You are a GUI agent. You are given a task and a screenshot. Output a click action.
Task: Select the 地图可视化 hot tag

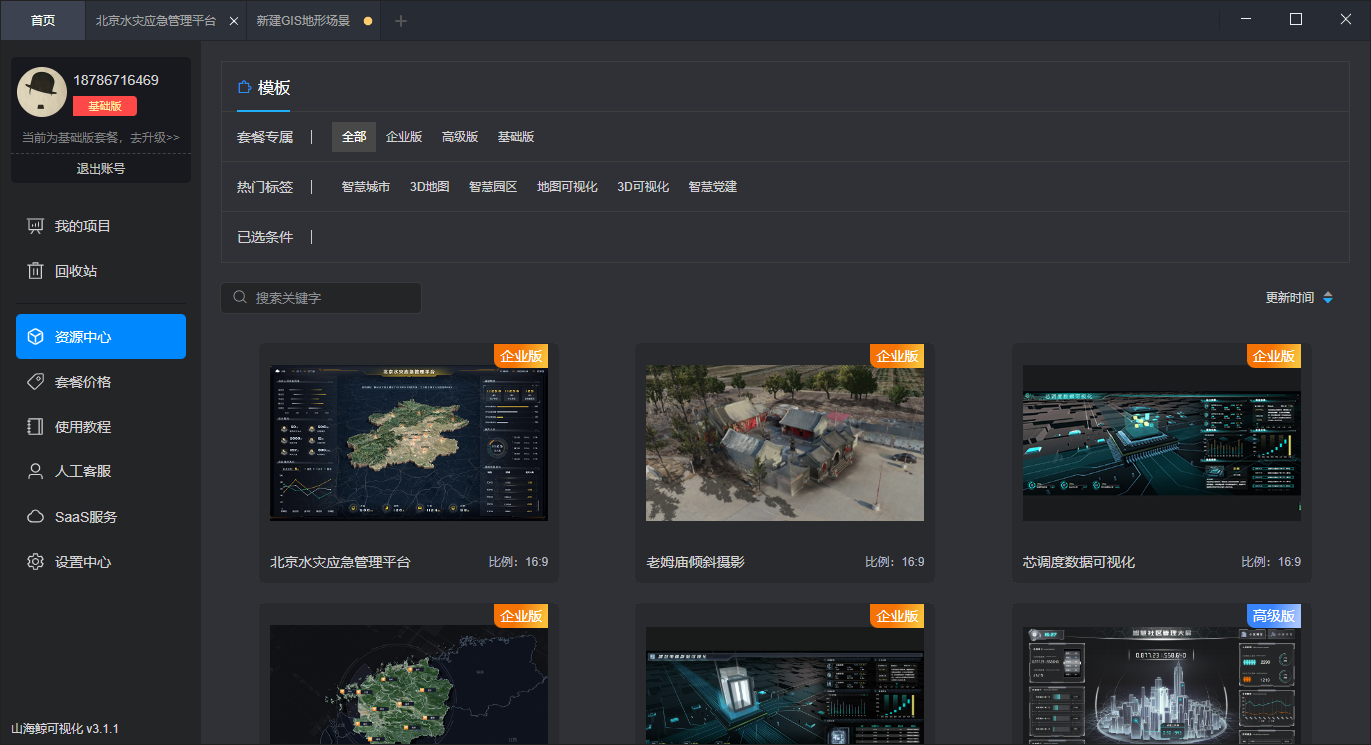click(x=567, y=187)
